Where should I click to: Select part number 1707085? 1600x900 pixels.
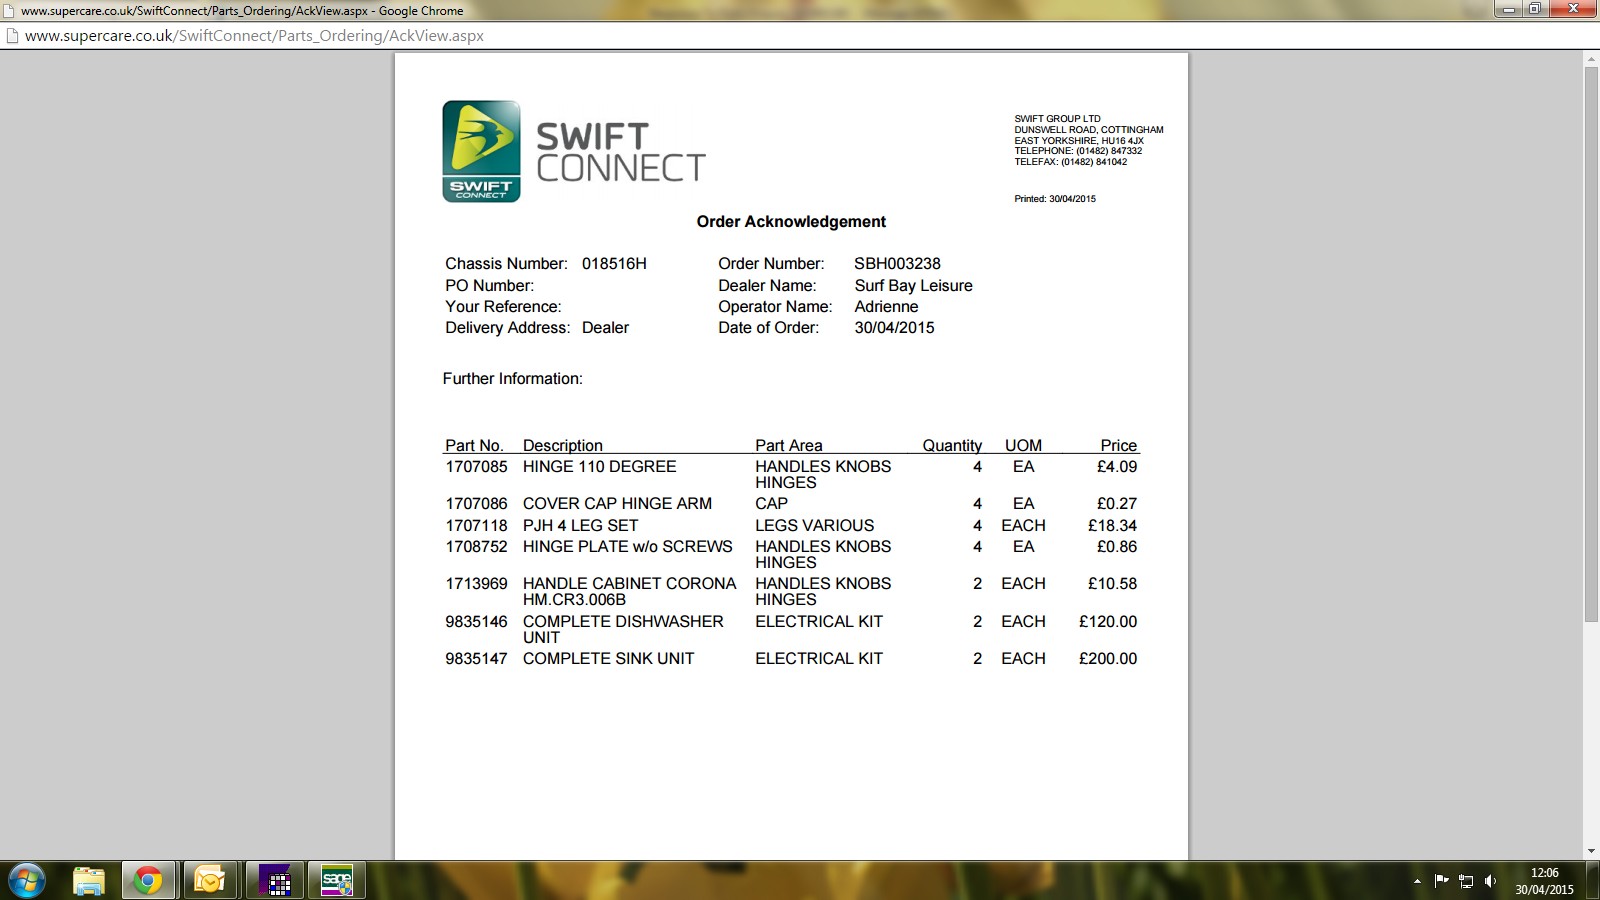coord(476,467)
